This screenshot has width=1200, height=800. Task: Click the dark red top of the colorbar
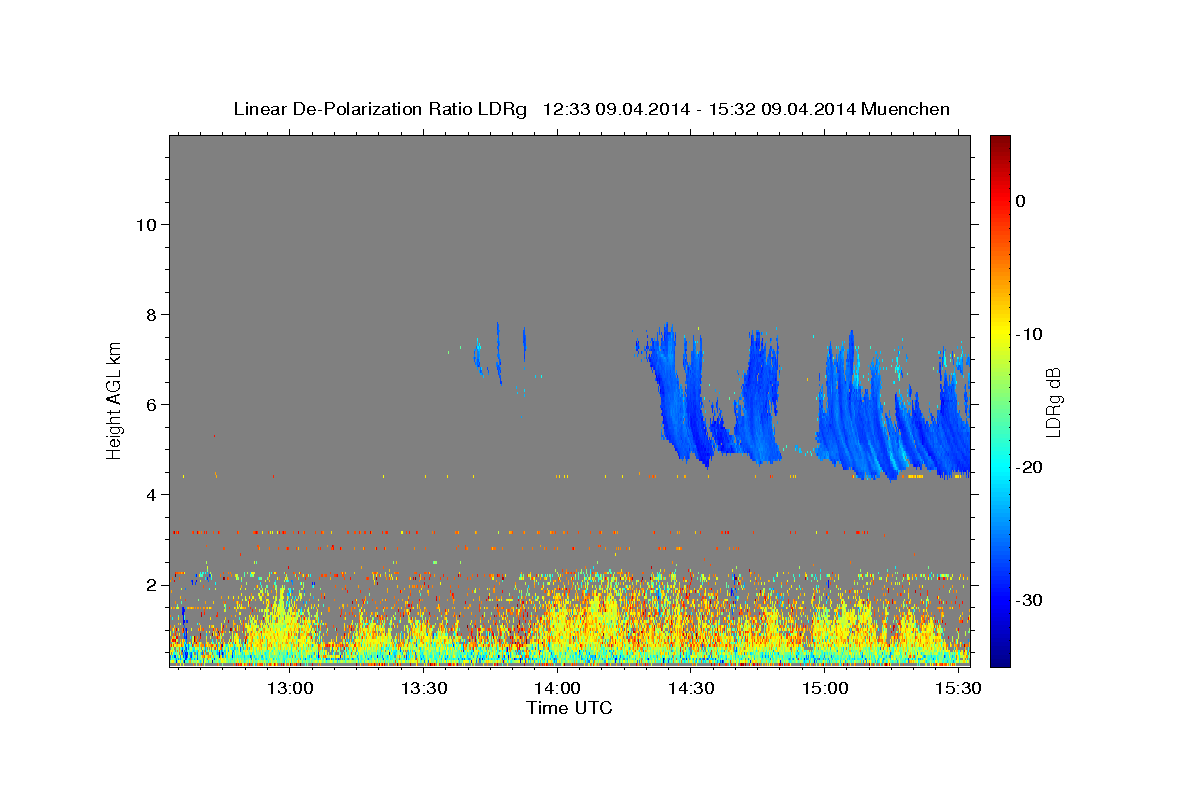1000,145
